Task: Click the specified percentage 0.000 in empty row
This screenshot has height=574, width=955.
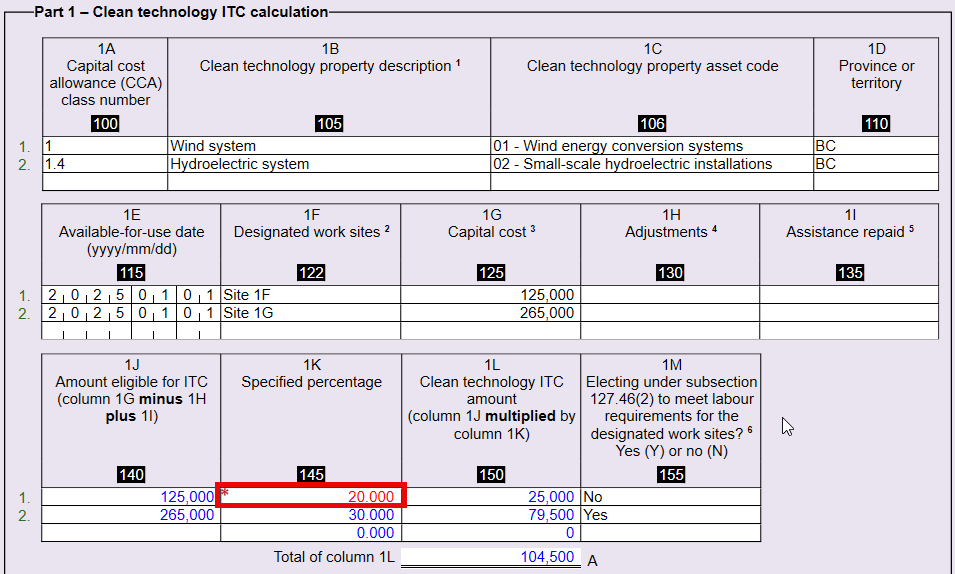Action: pyautogui.click(x=311, y=533)
